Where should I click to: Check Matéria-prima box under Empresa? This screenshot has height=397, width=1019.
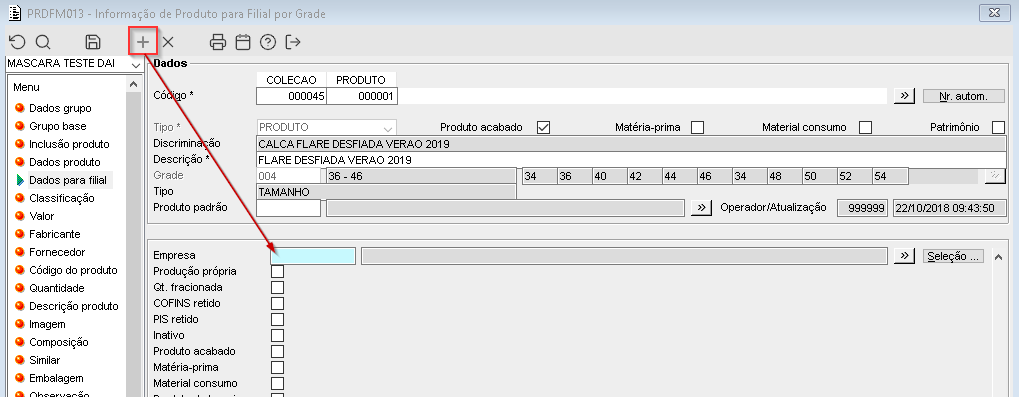(x=277, y=368)
